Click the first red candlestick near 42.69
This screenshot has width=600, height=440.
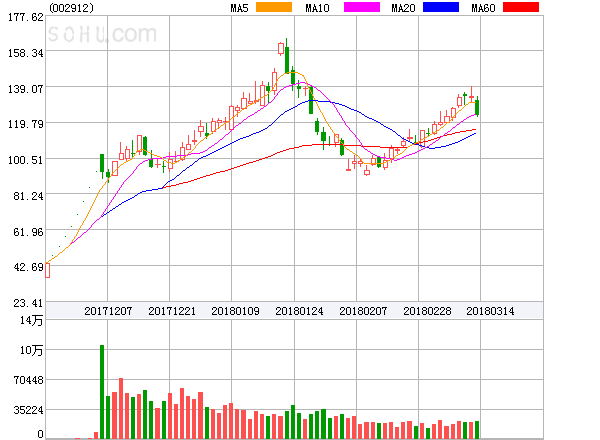47,270
